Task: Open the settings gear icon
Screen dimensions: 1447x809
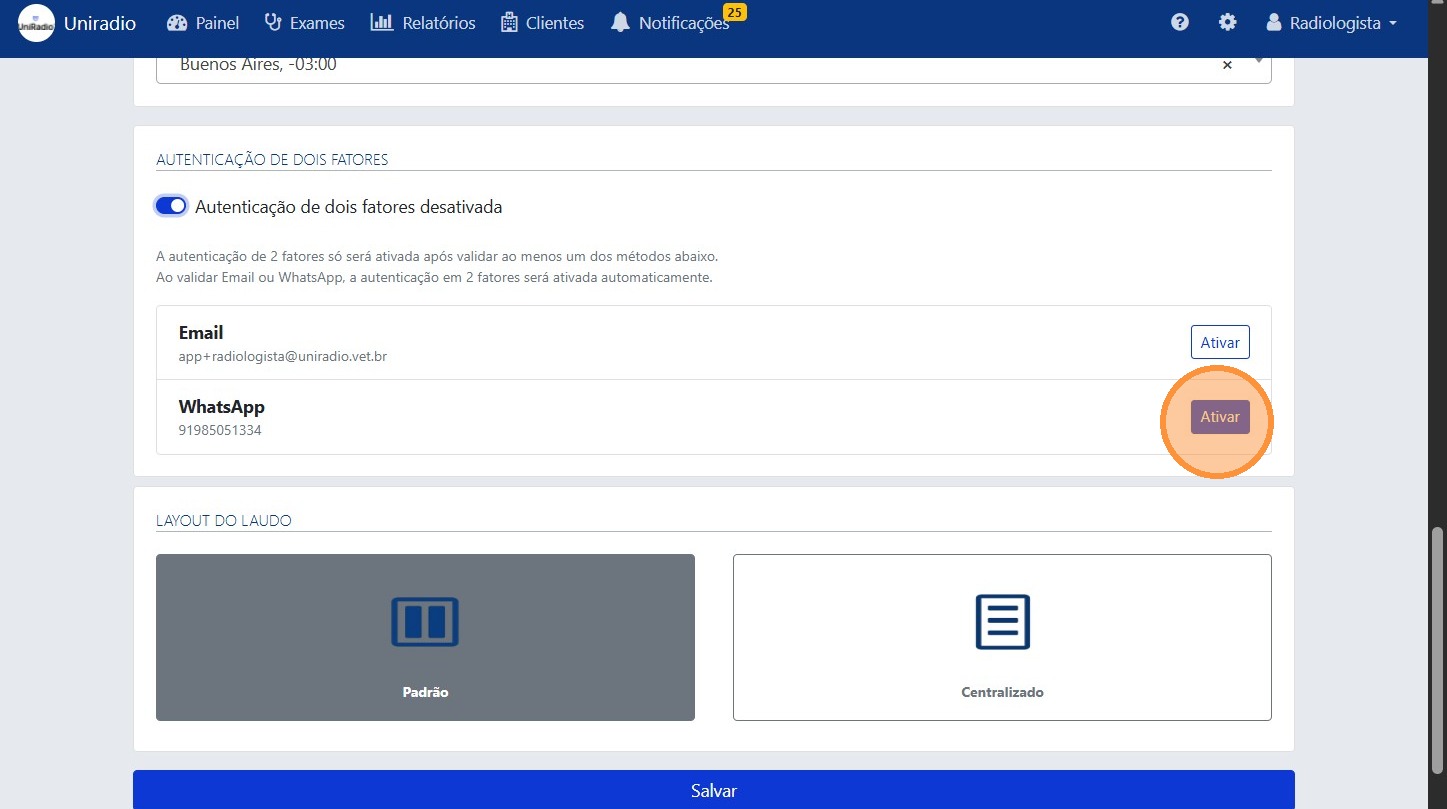Action: click(1227, 22)
